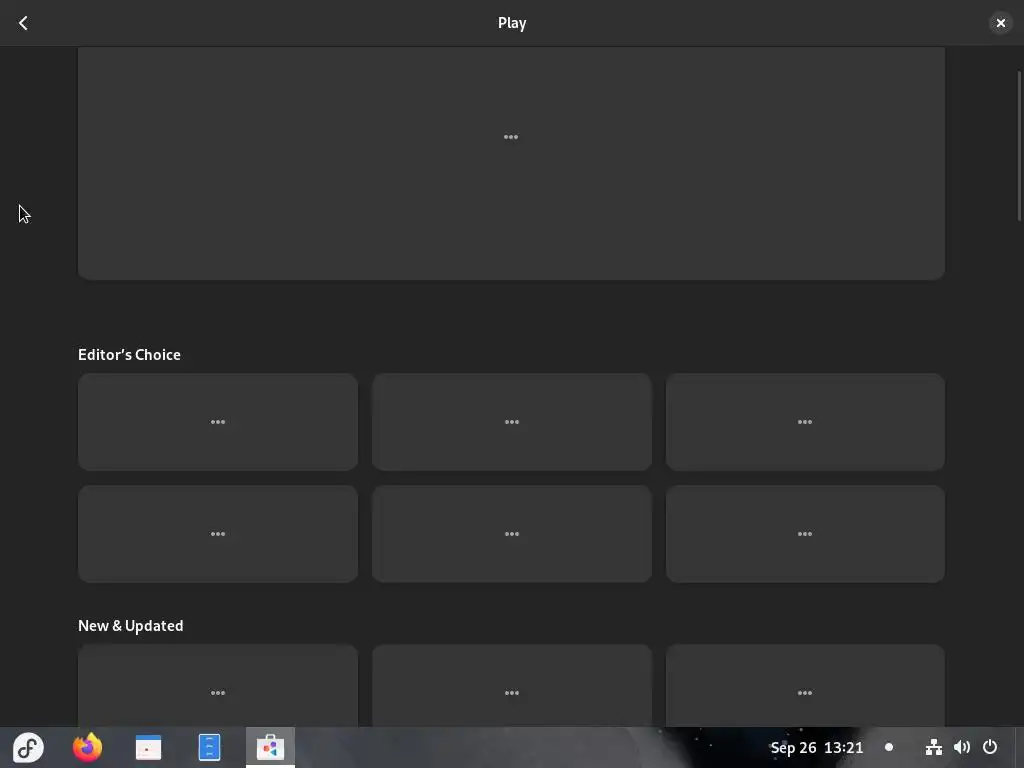Open the blue file manager taskbar icon

pyautogui.click(x=209, y=747)
